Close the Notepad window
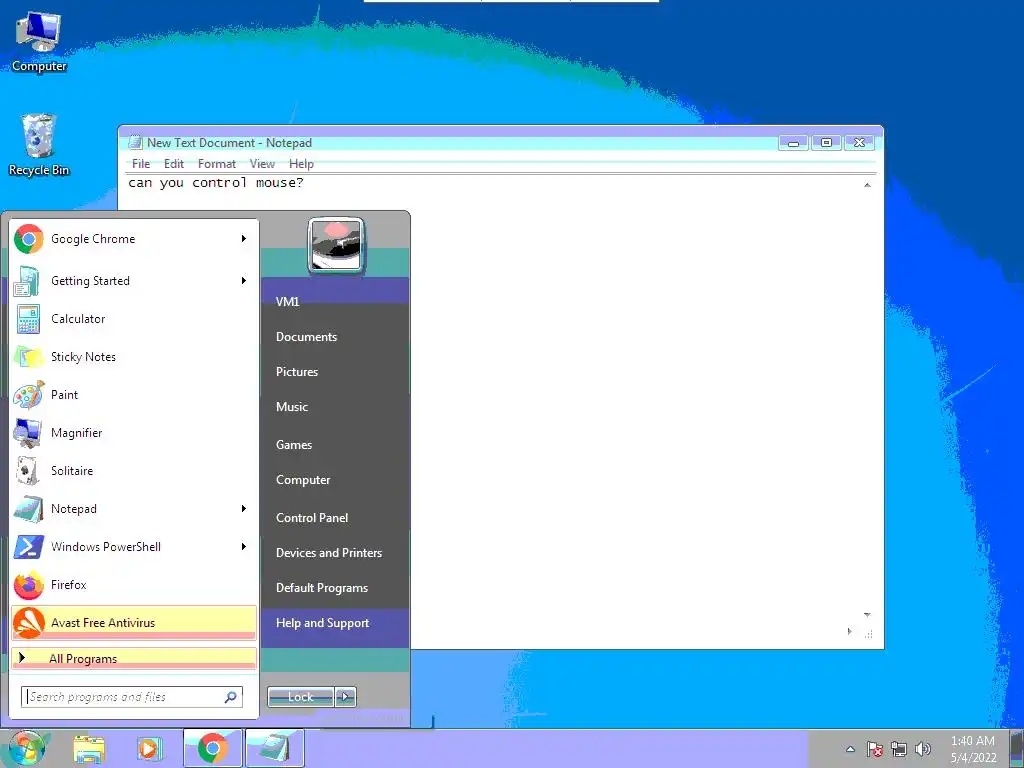1024x768 pixels. [859, 143]
